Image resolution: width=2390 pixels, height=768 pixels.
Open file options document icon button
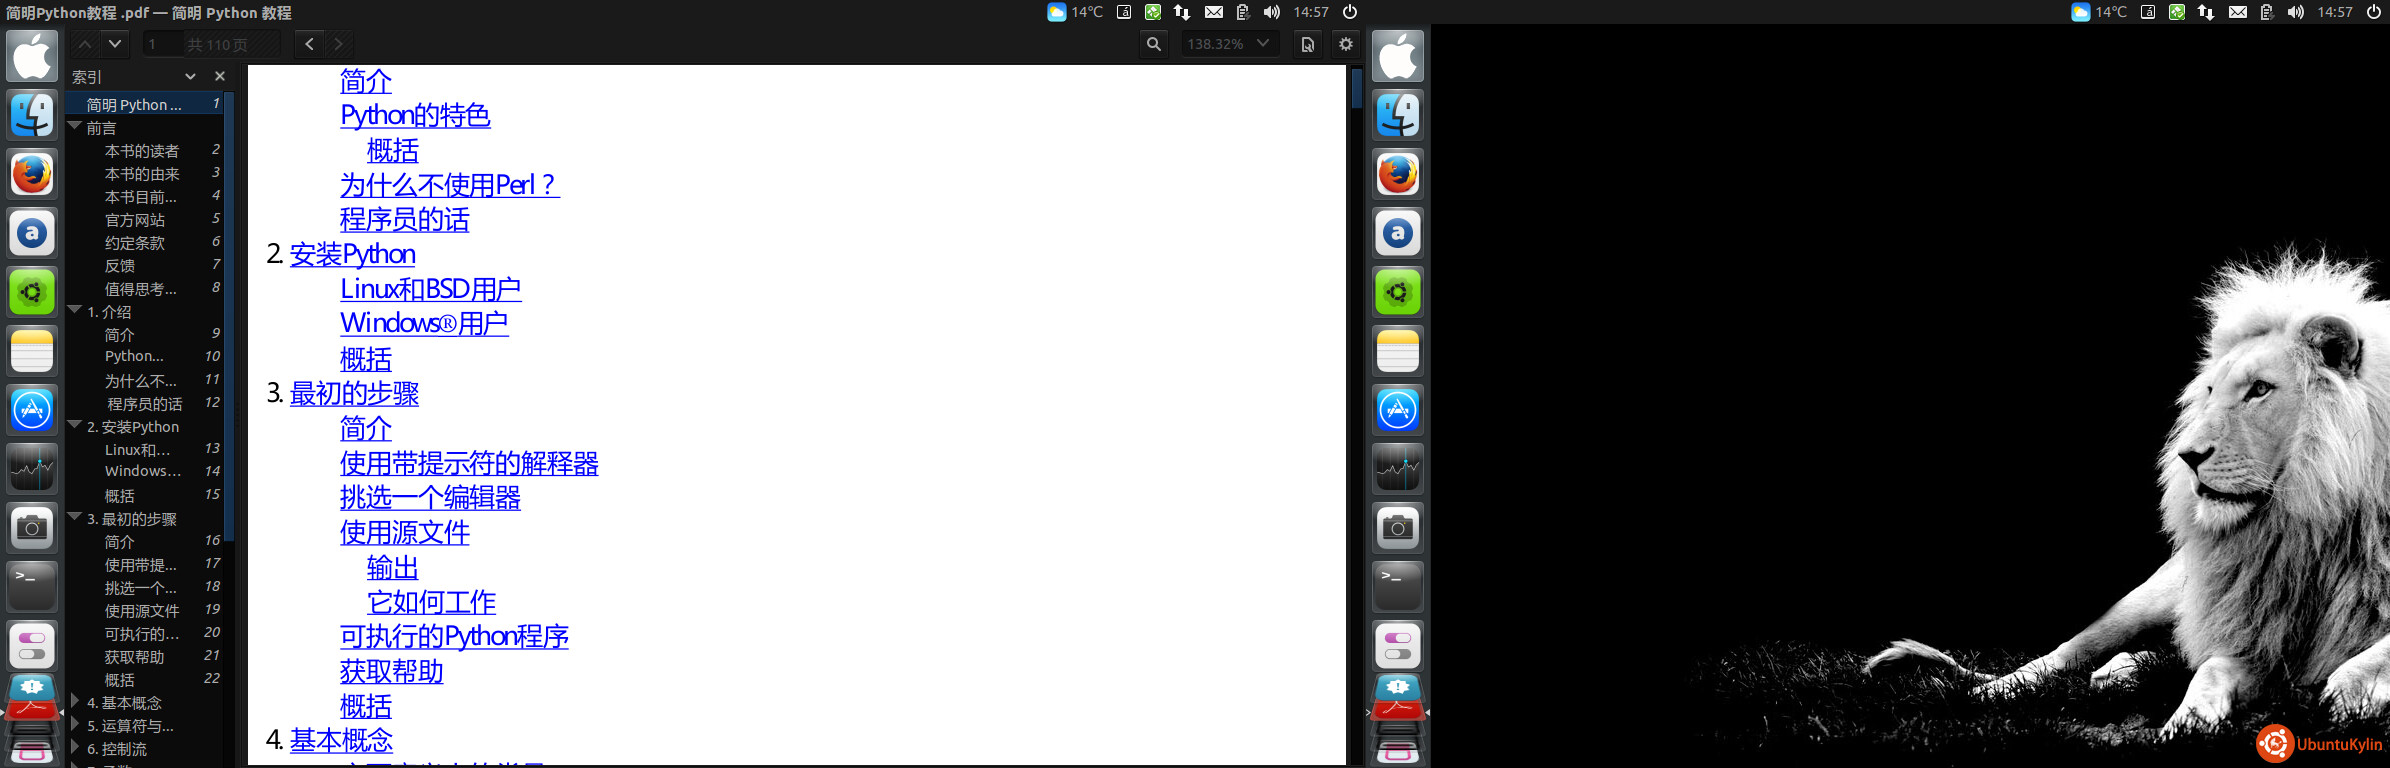[x=1307, y=44]
